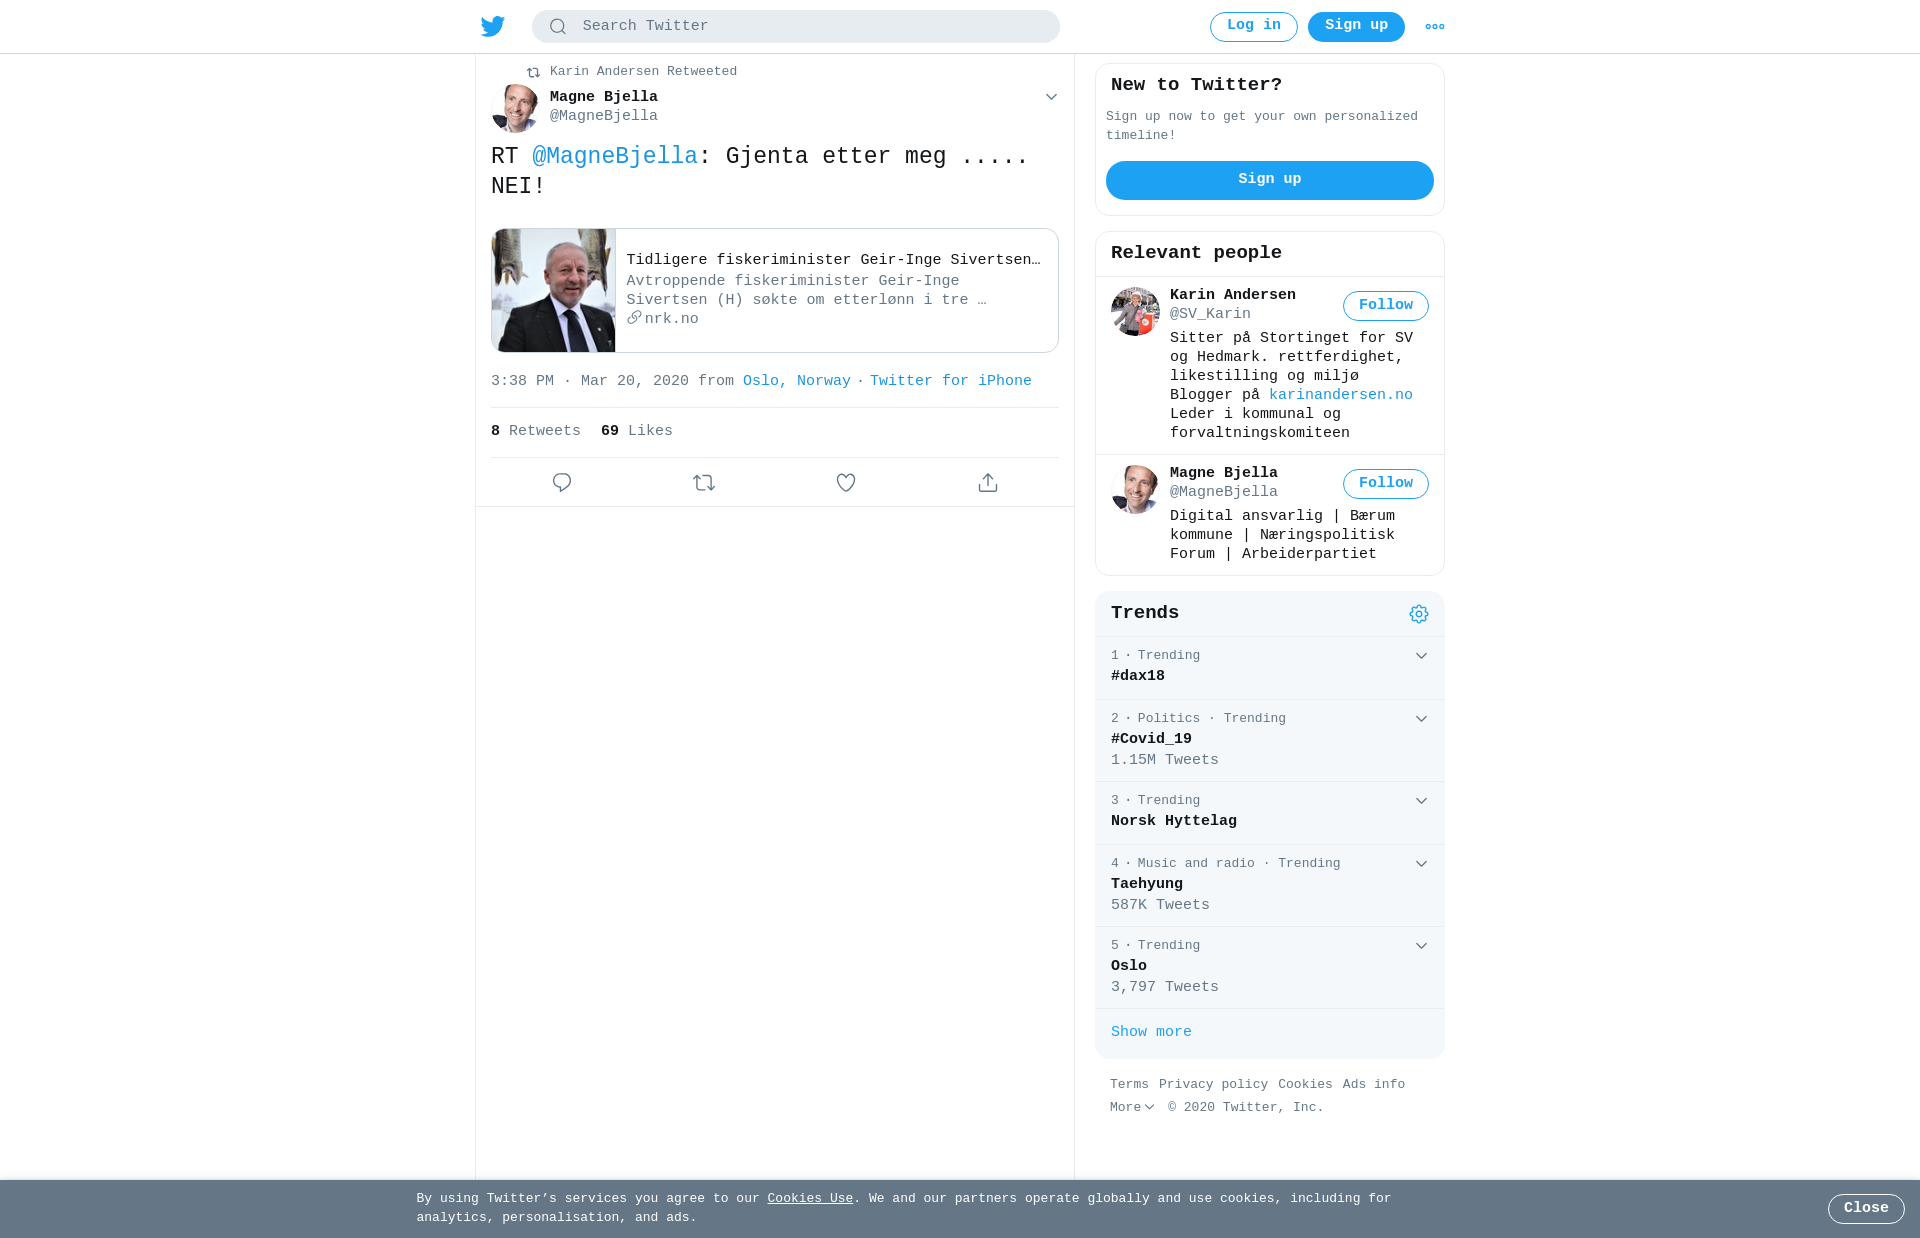Open the More footer dropdown
Screen dimensions: 1920x1238
coord(1132,1107)
